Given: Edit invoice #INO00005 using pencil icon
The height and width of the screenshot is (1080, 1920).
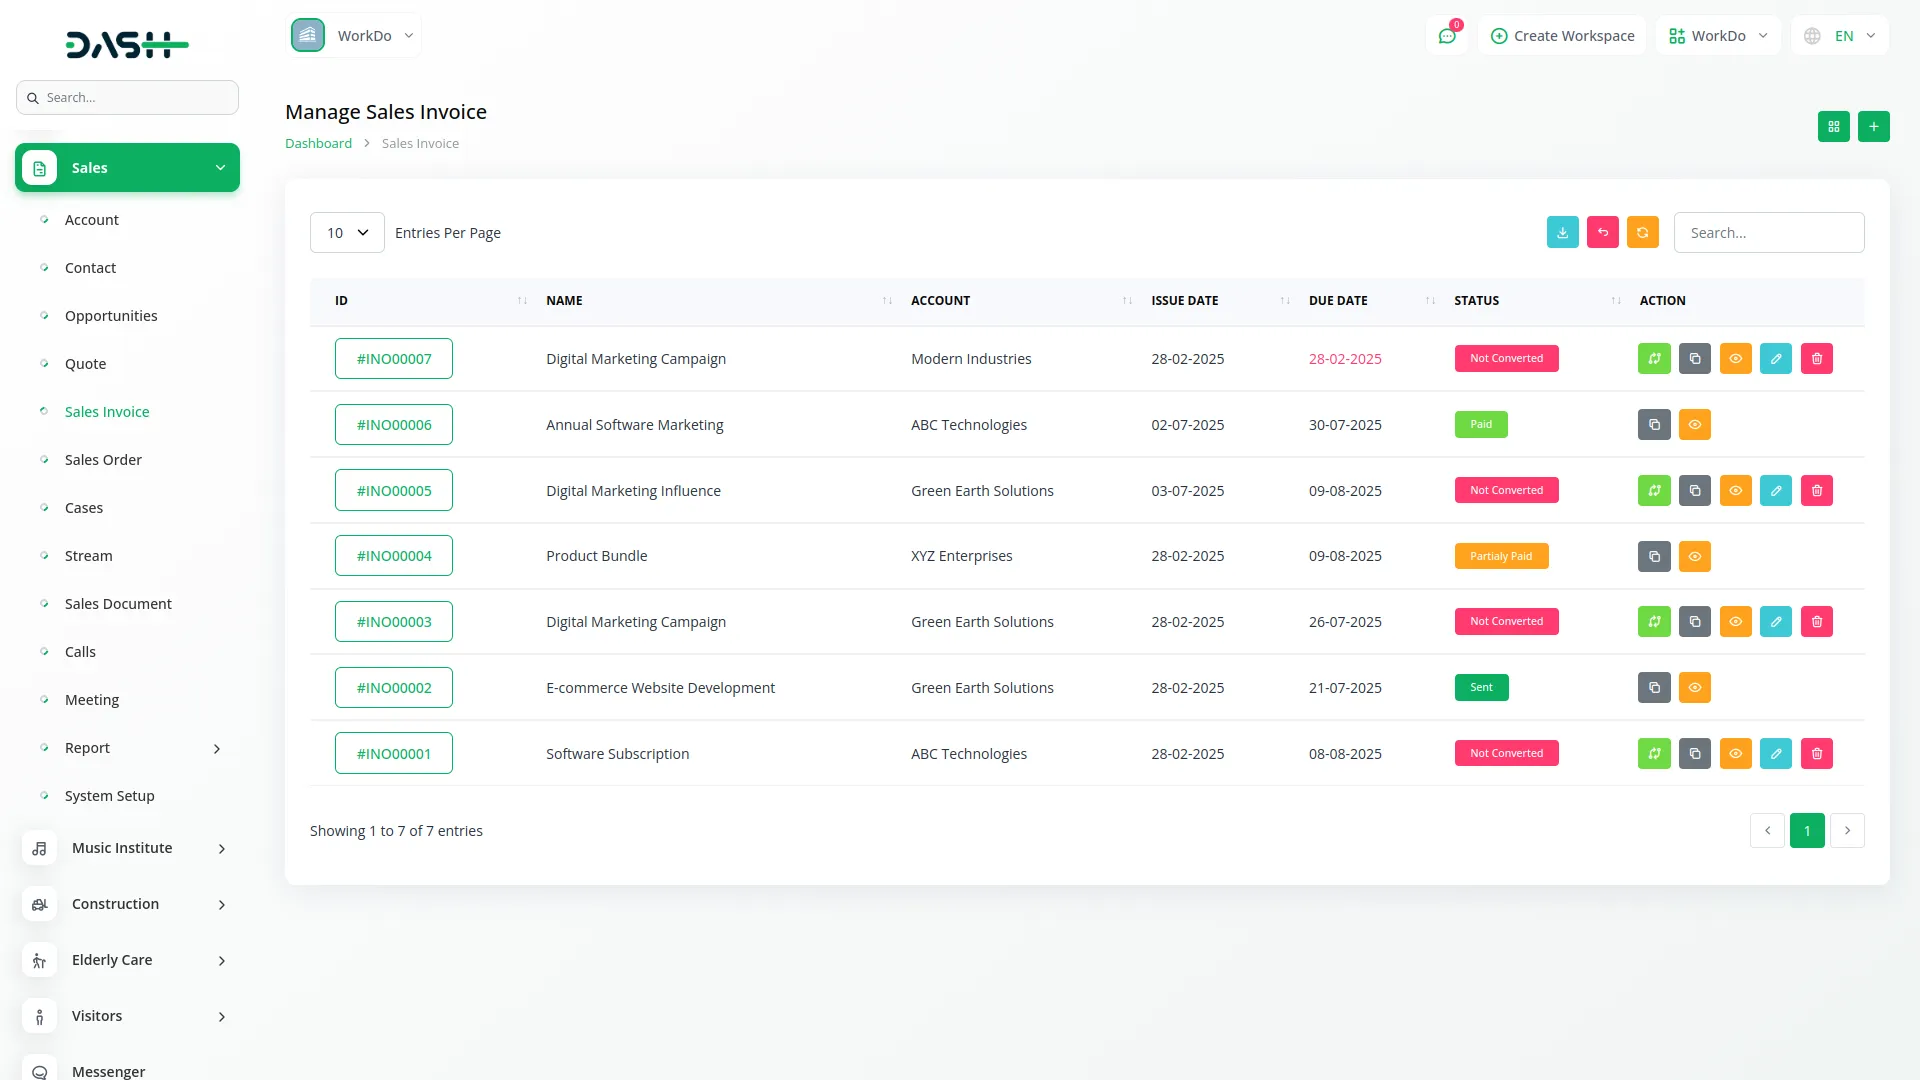Looking at the screenshot, I should (1775, 491).
